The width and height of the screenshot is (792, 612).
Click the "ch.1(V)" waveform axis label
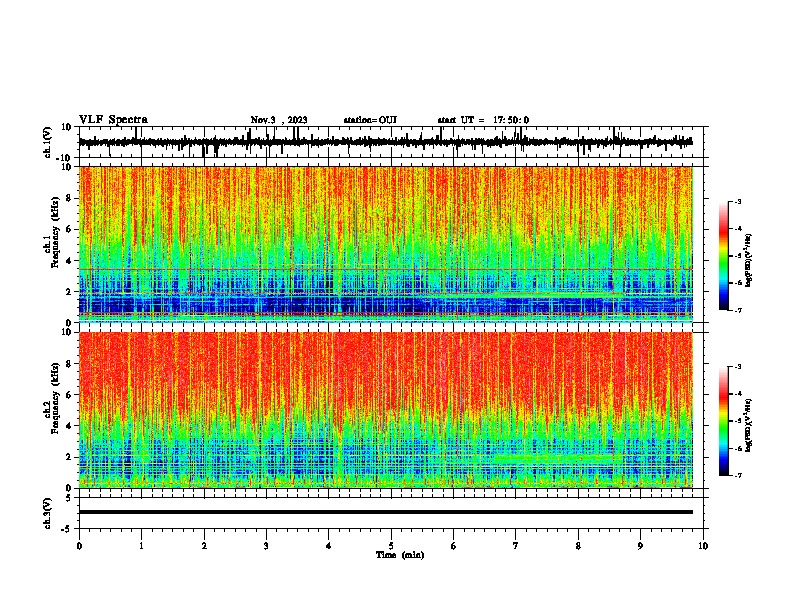pos(47,142)
